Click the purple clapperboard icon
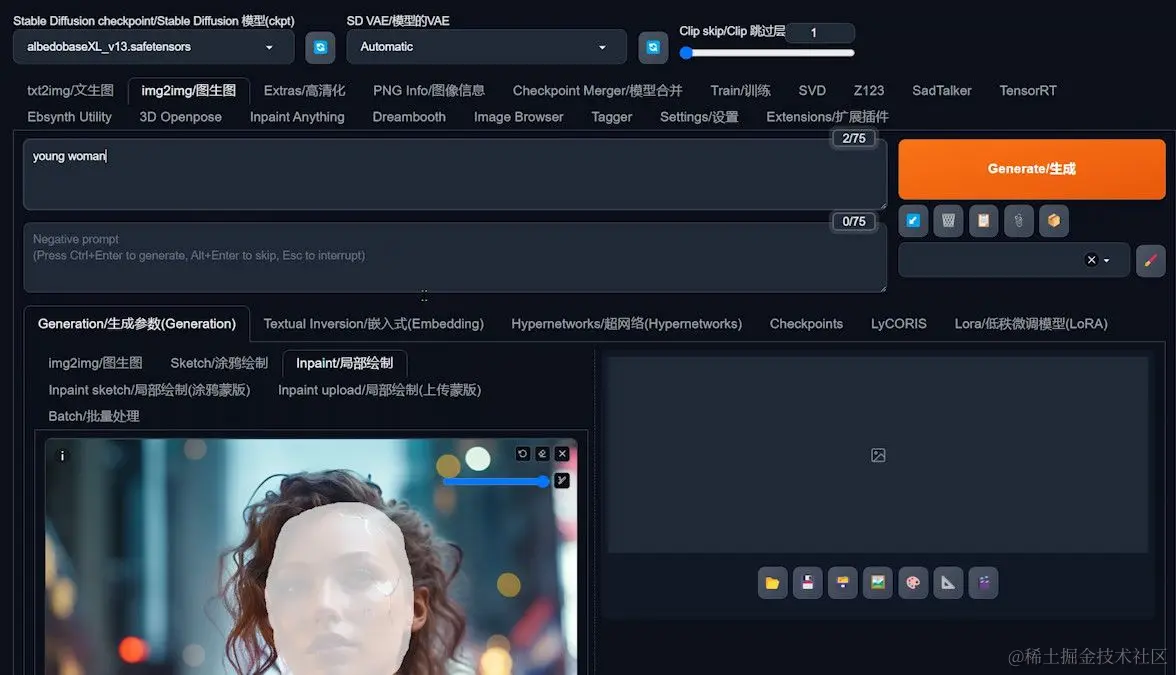The height and width of the screenshot is (675, 1176). (x=983, y=583)
